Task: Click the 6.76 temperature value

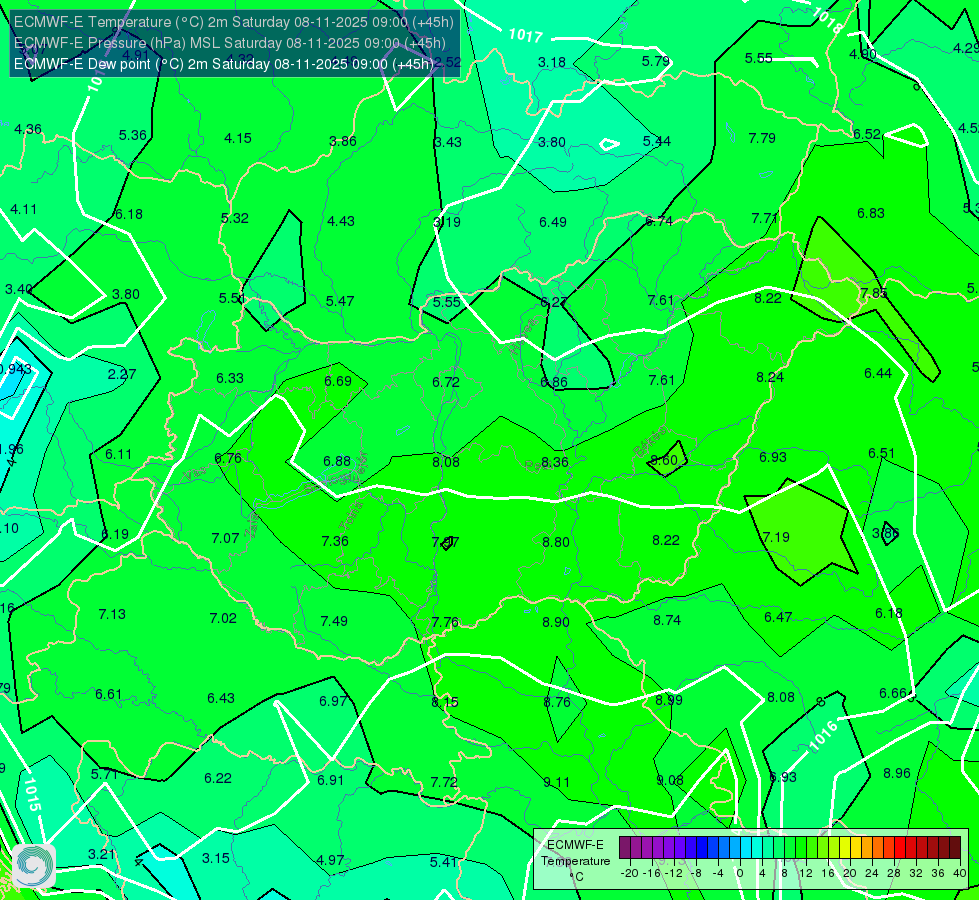Action: 228,458
